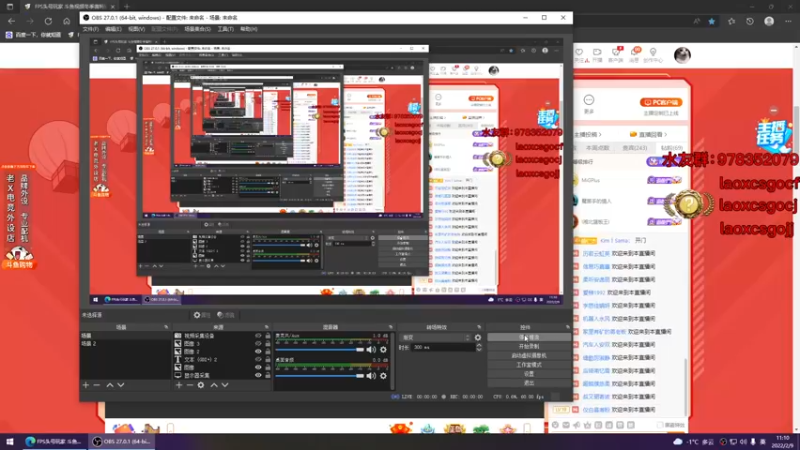Move the selected scene up
The height and width of the screenshot is (450, 800).
click(x=110, y=385)
